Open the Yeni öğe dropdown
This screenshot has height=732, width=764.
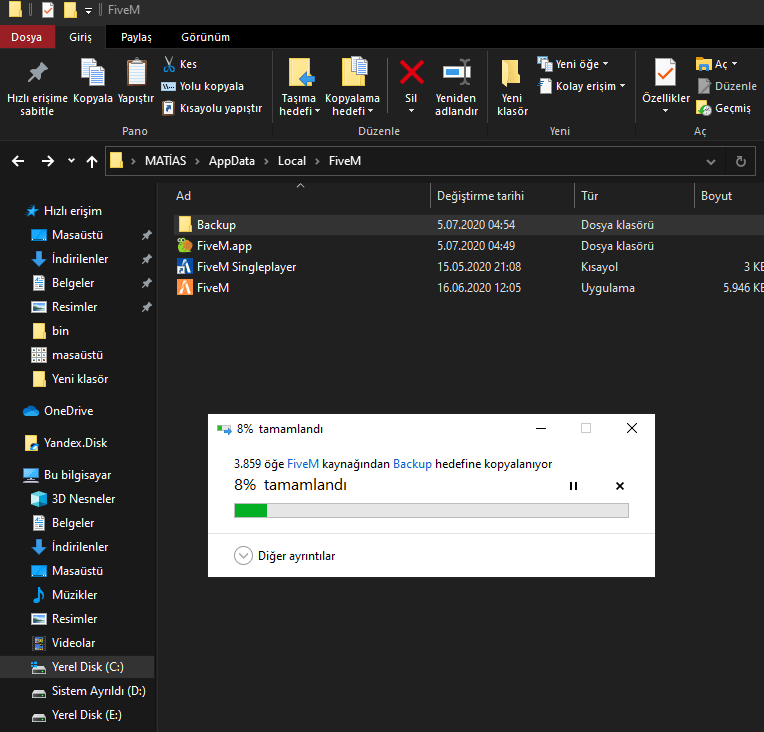(x=573, y=64)
